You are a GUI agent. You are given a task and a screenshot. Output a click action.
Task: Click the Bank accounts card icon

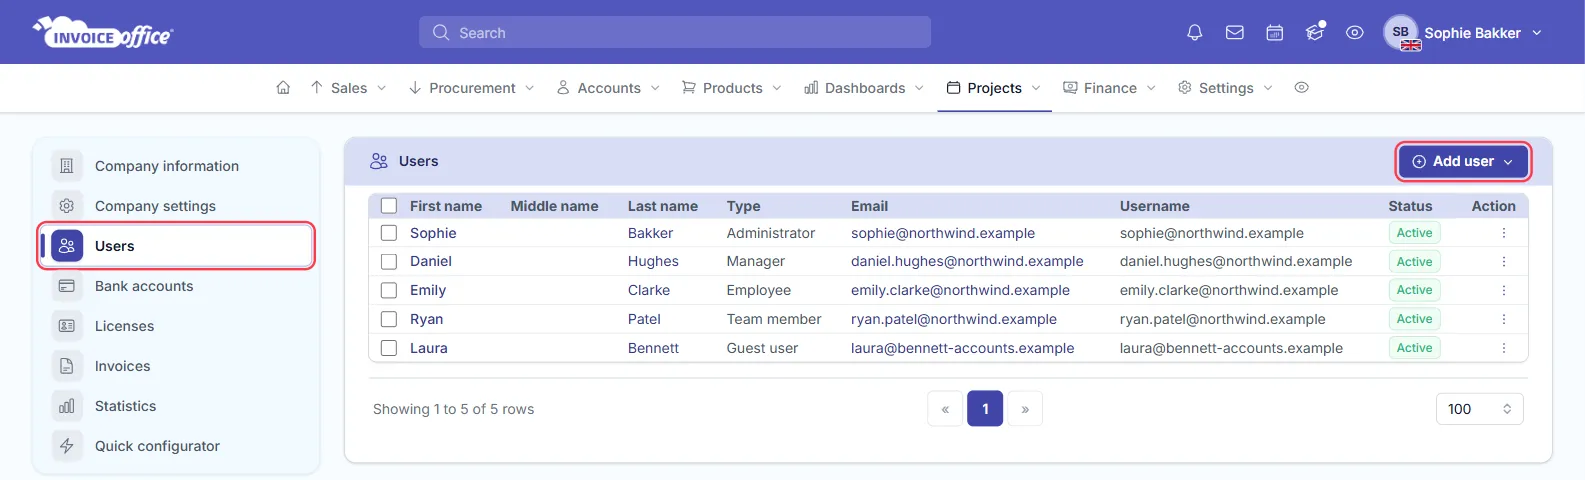pyautogui.click(x=67, y=286)
